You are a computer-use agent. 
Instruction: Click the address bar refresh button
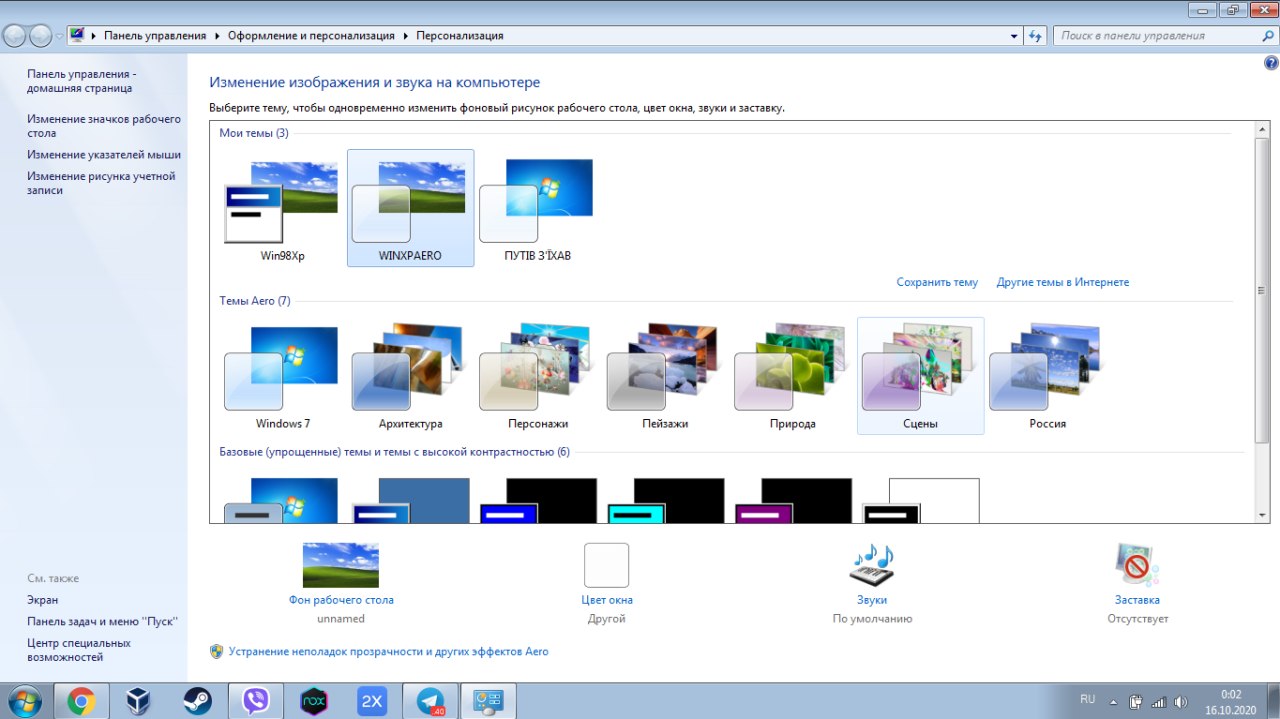coord(1035,35)
